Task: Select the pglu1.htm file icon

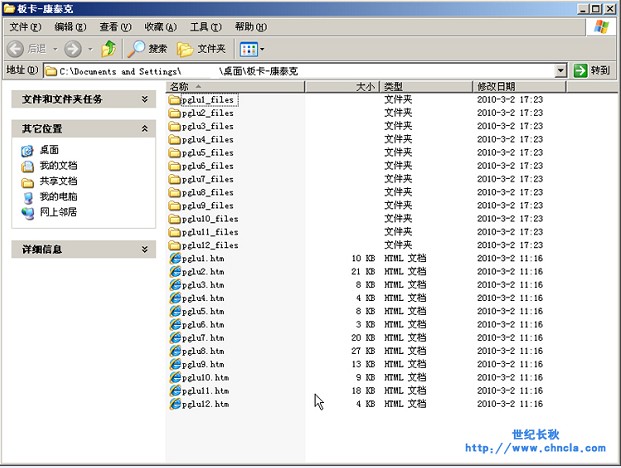Action: click(175, 259)
